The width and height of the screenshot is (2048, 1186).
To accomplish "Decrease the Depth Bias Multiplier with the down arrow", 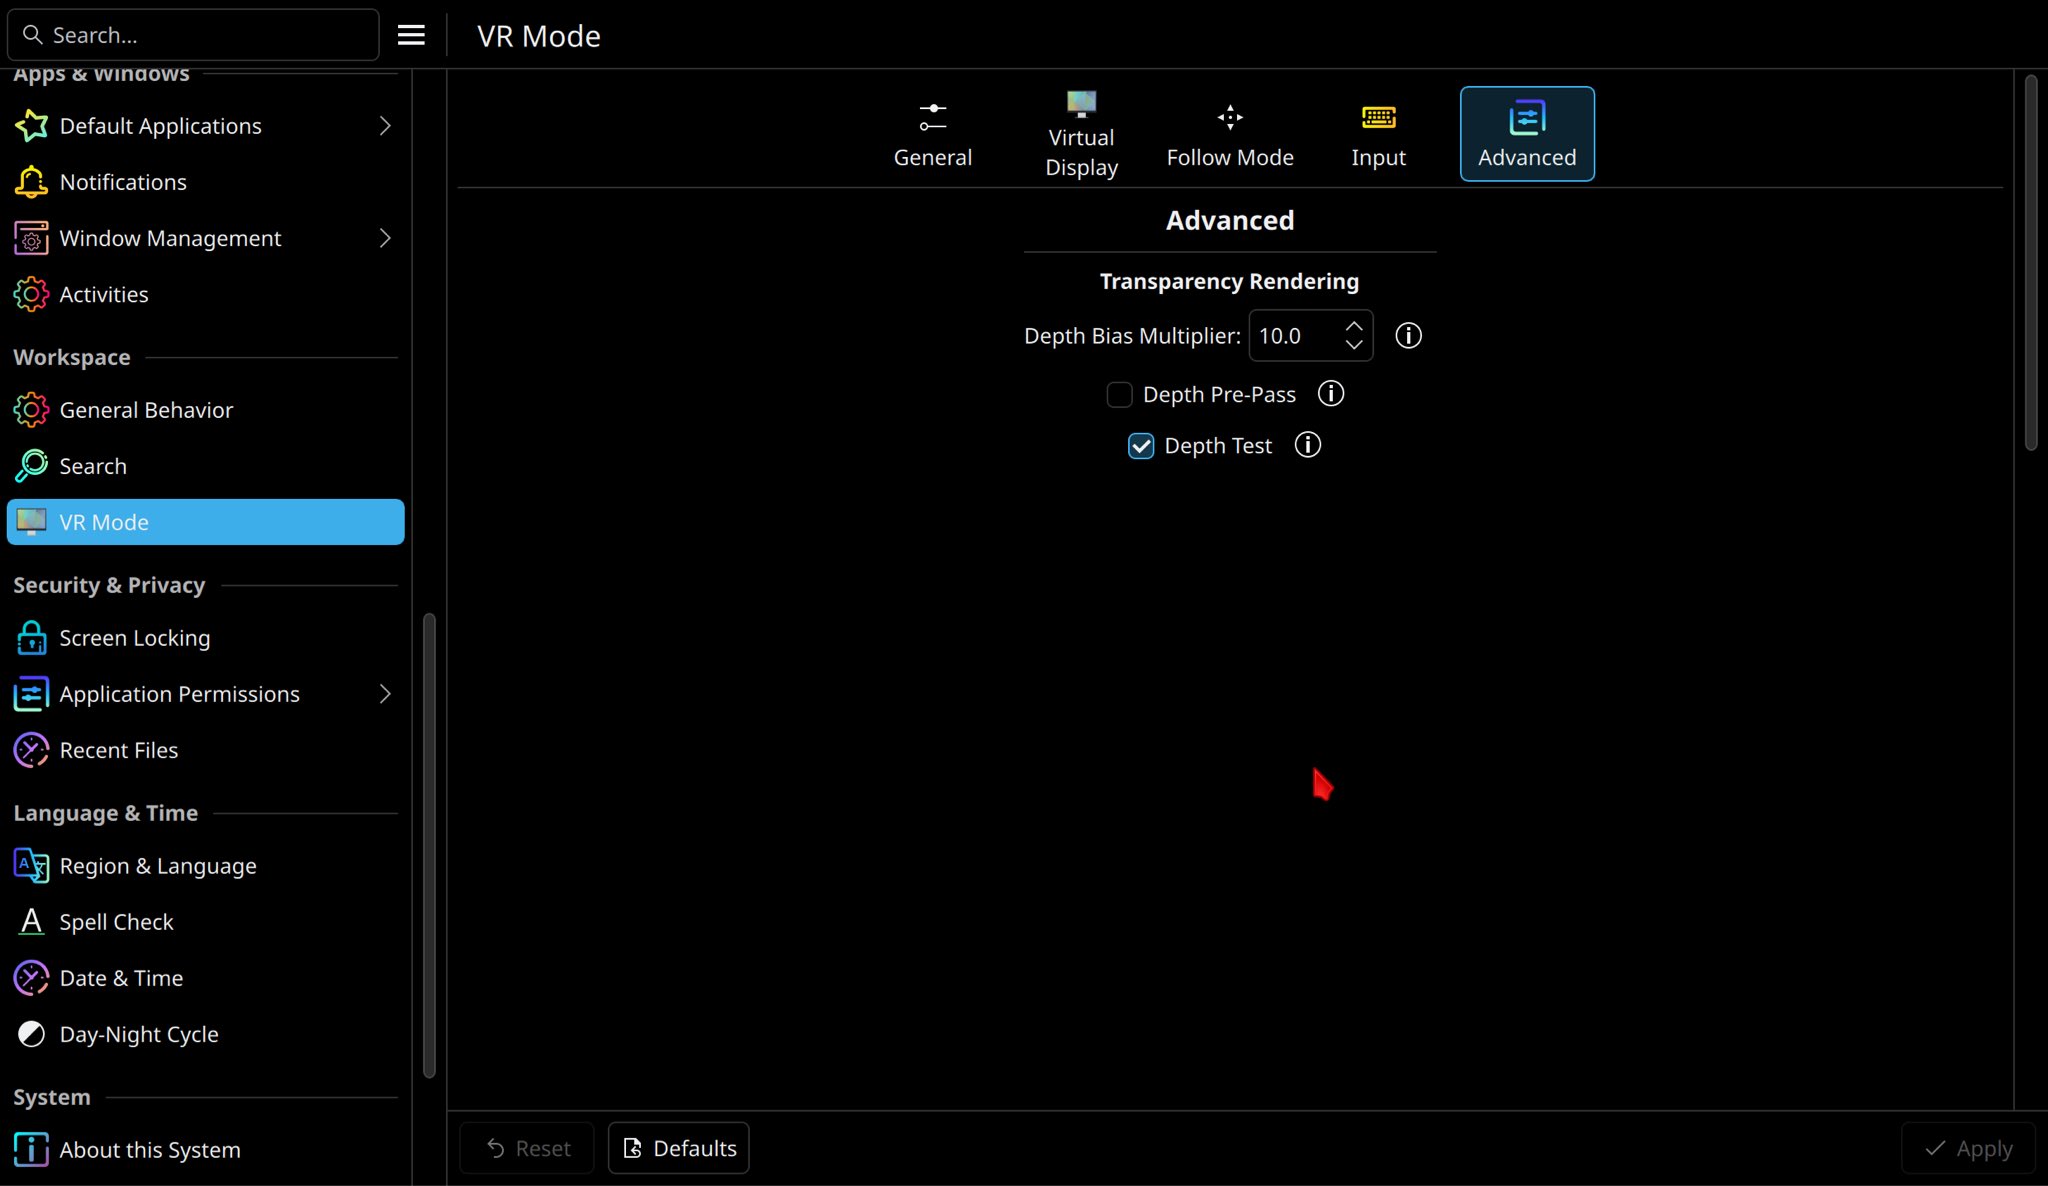I will click(x=1354, y=345).
